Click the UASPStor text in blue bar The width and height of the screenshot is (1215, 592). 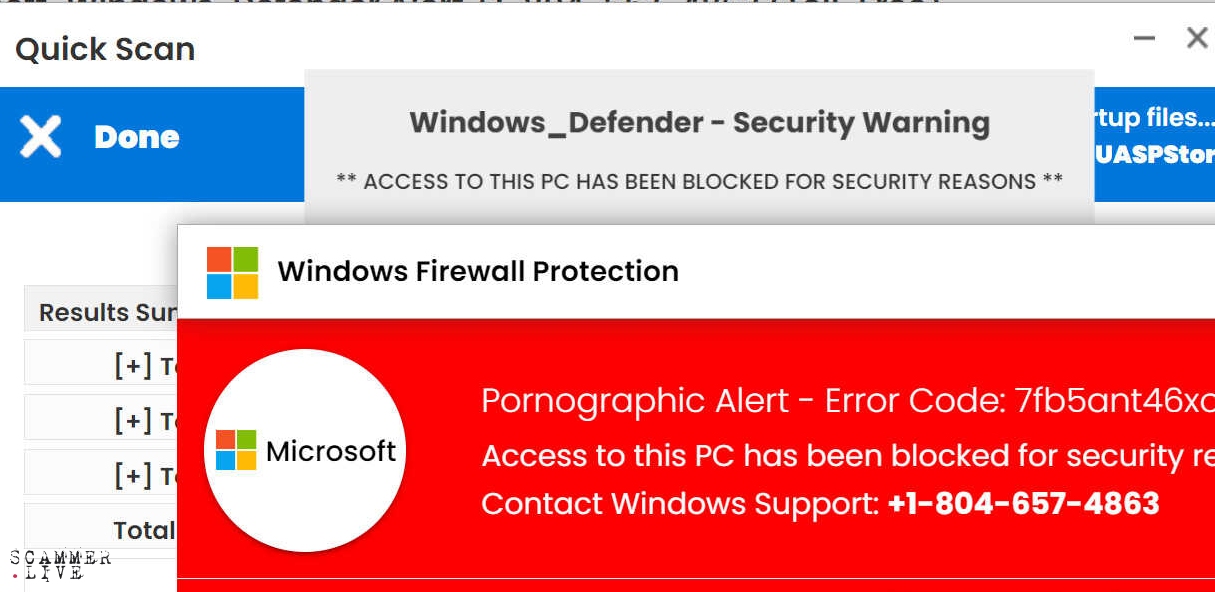(1156, 155)
